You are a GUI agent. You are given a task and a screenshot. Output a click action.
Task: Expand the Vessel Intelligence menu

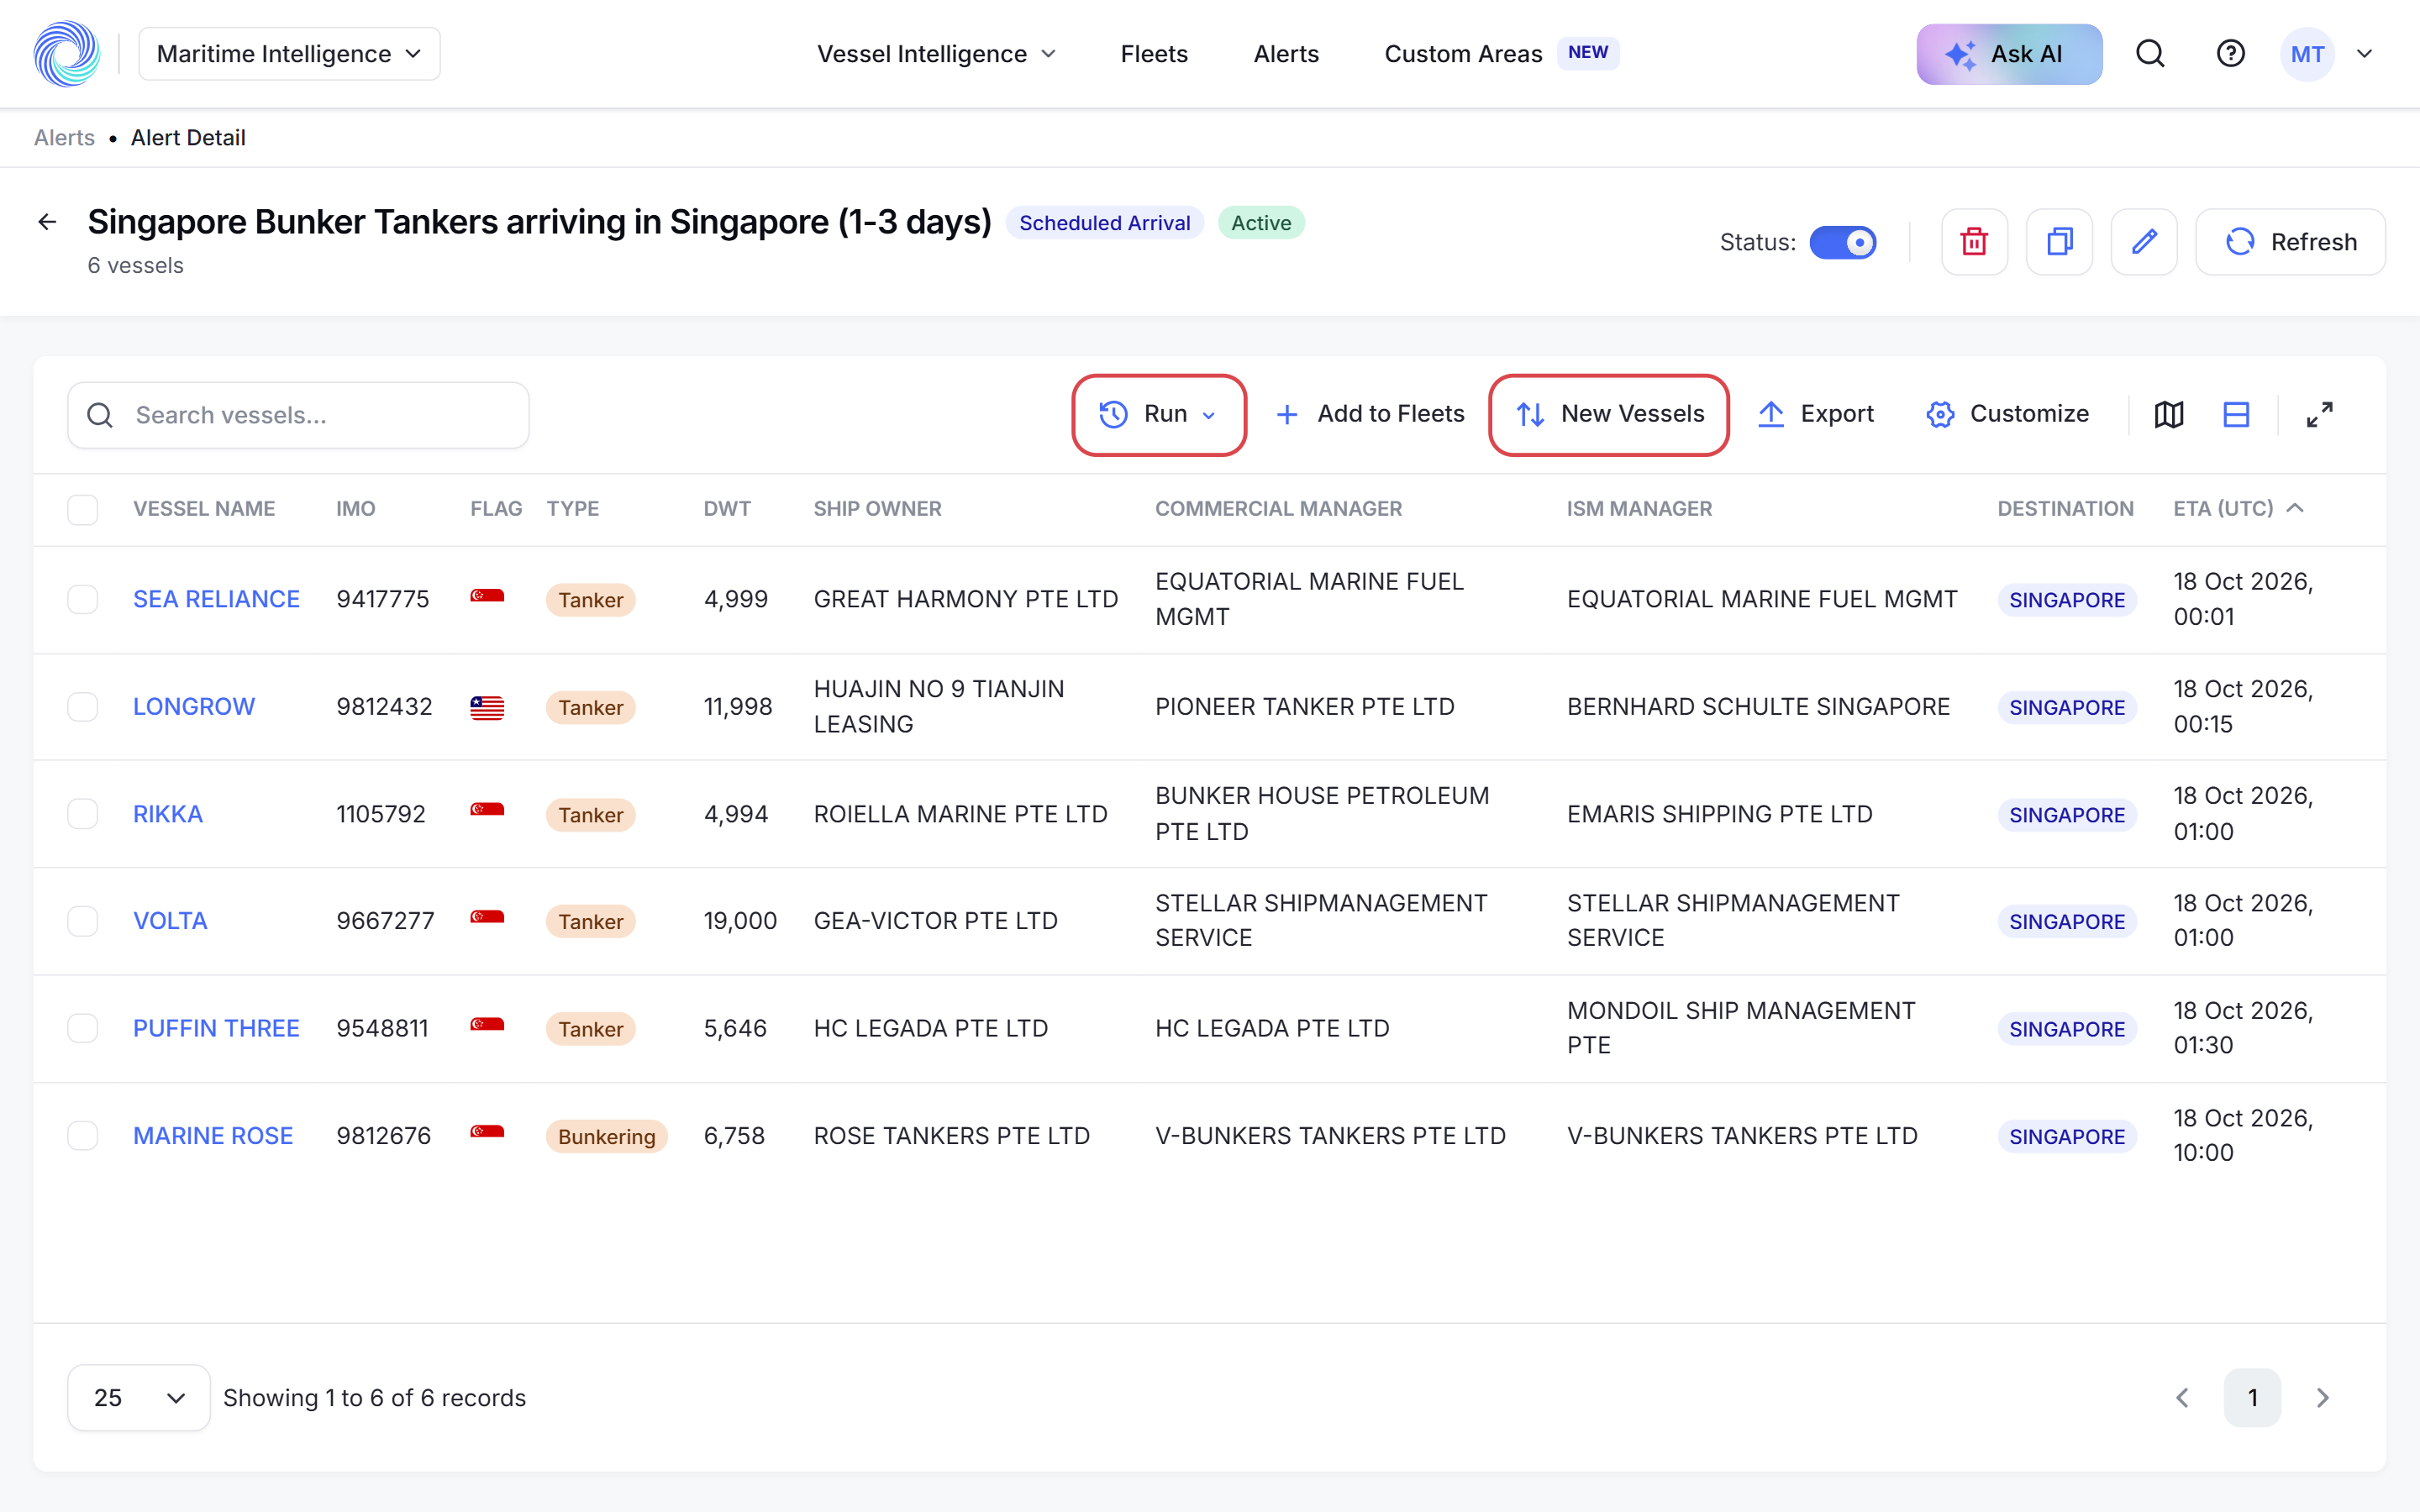936,54
